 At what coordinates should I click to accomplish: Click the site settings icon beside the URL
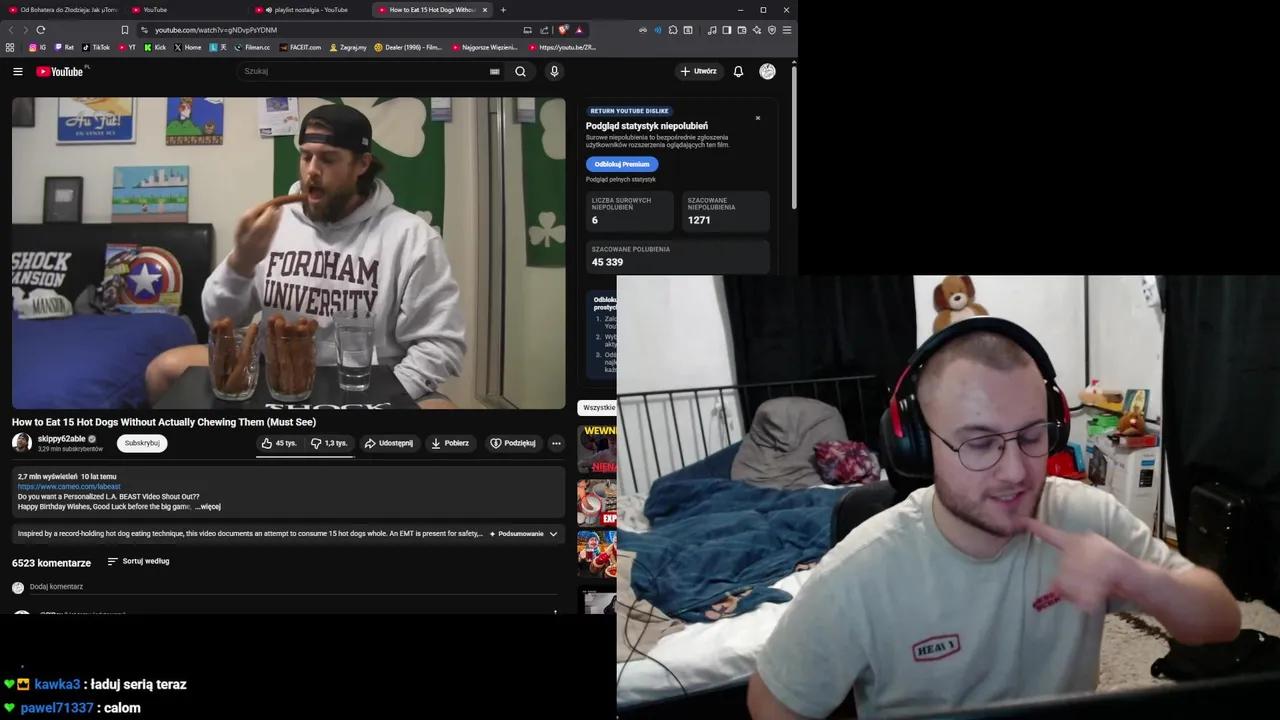point(144,30)
